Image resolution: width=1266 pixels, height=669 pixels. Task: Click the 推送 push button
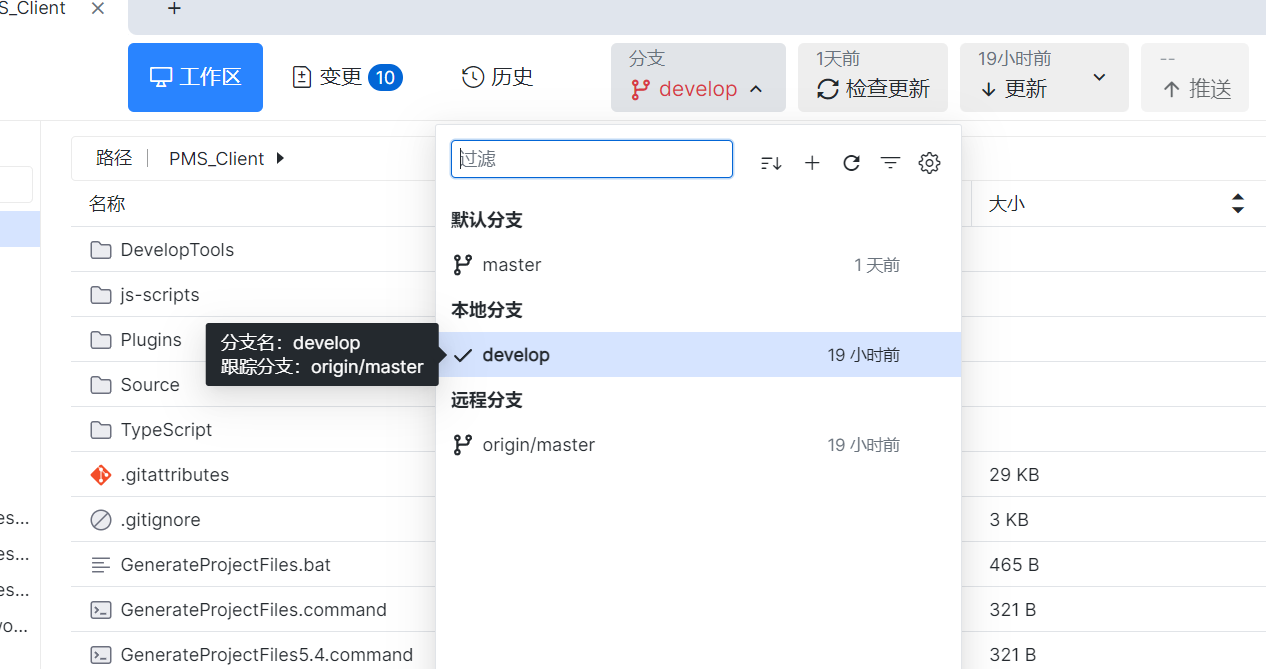[x=1195, y=77]
